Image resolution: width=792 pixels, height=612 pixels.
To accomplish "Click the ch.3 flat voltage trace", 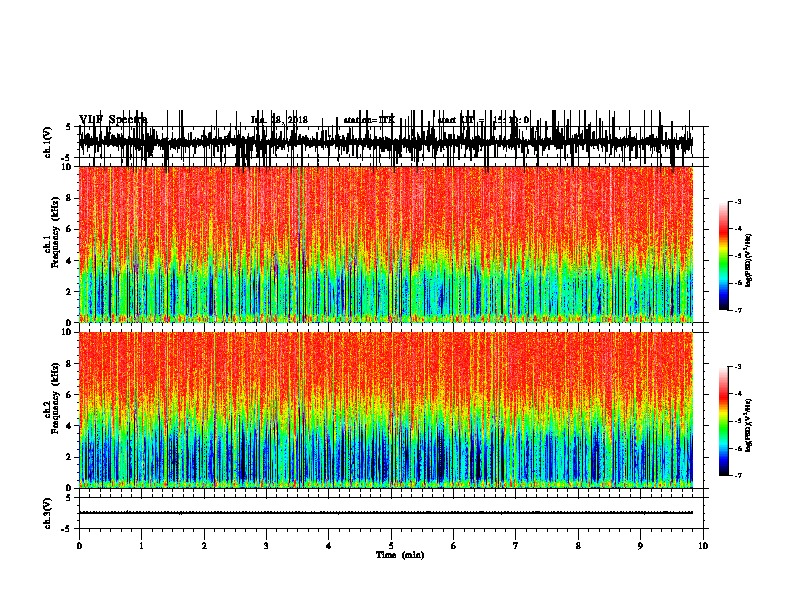I will pyautogui.click(x=386, y=513).
